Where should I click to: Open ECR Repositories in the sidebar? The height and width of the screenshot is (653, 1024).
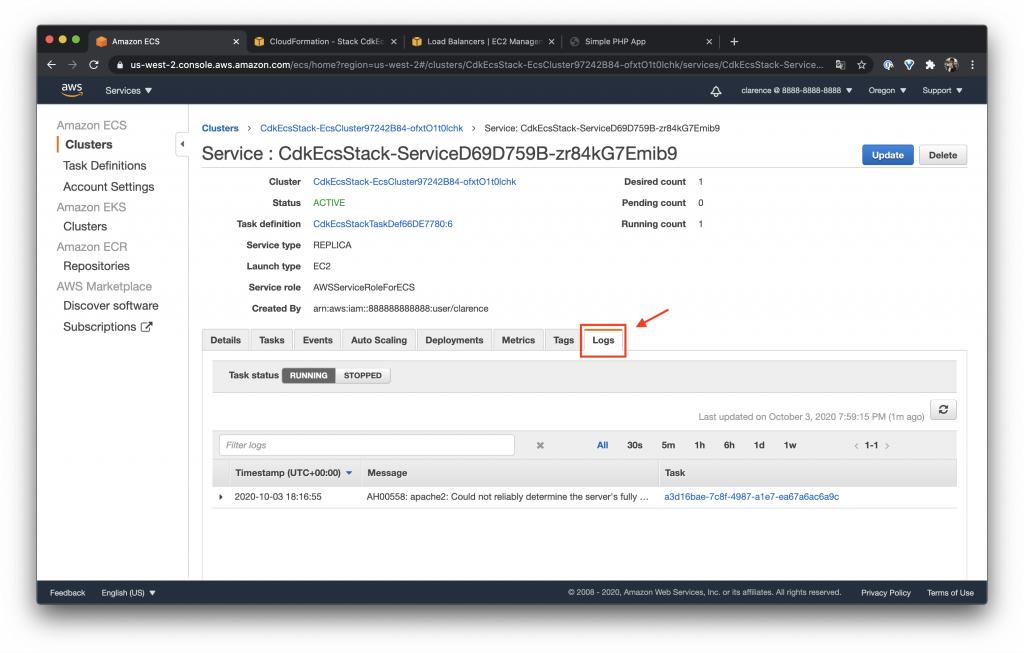(96, 266)
